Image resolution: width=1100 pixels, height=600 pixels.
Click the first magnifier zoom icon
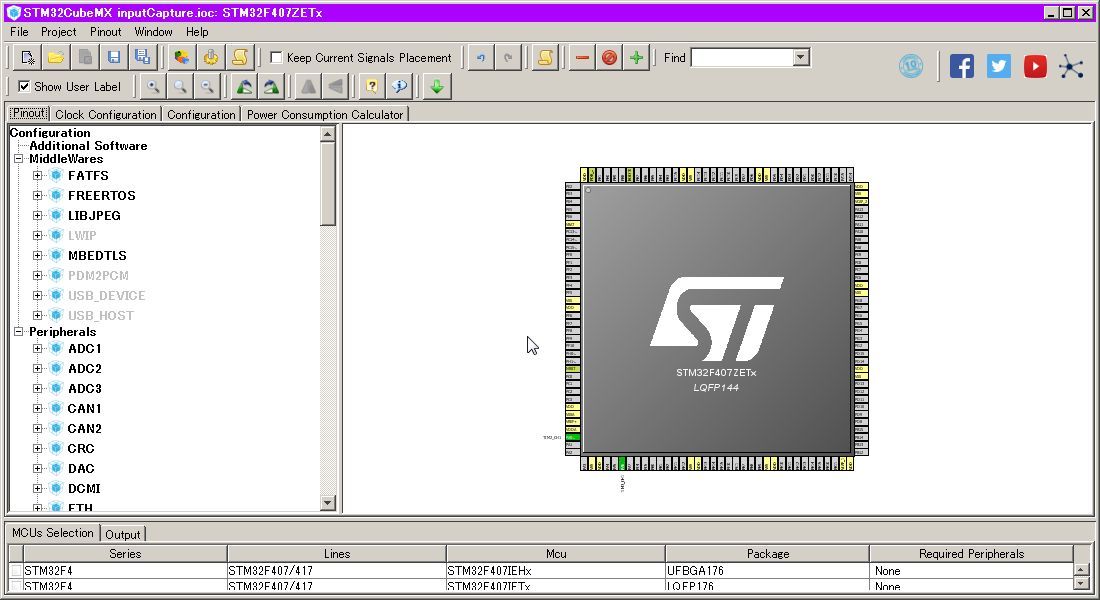(153, 86)
